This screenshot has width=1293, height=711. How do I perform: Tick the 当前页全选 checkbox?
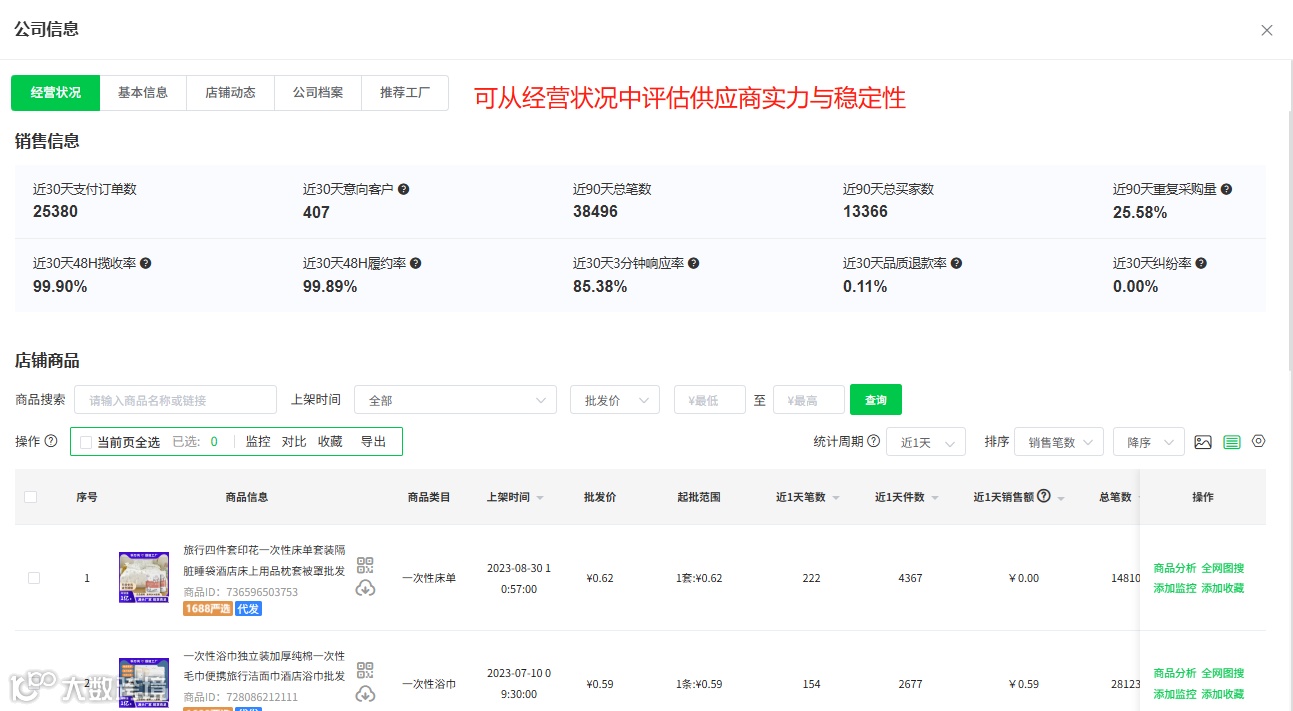[86, 442]
